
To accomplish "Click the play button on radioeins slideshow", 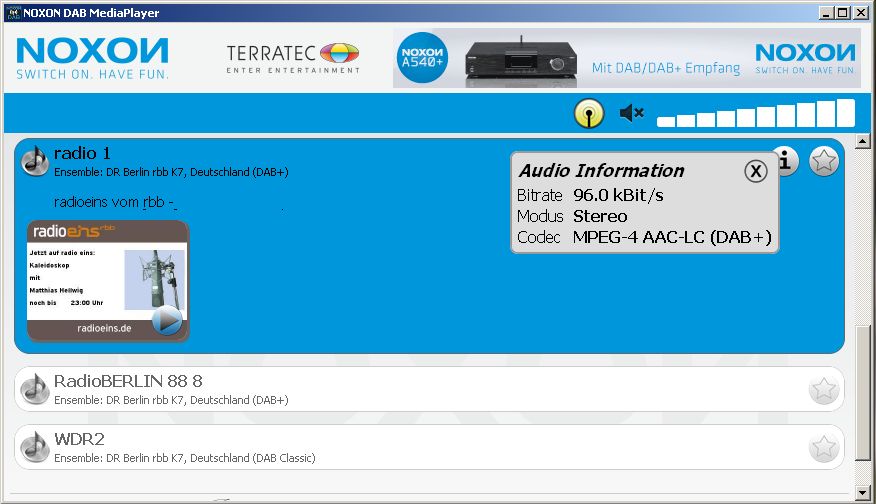I will point(167,321).
